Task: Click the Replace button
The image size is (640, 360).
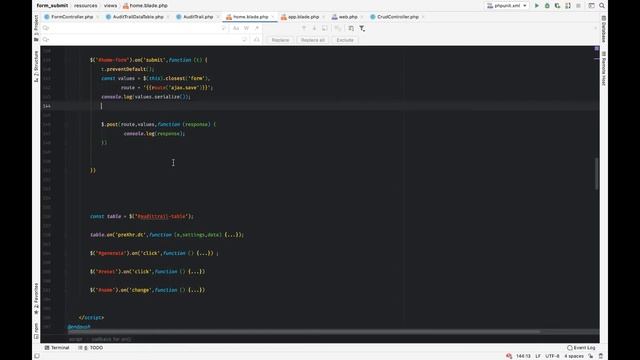Action: pos(280,40)
